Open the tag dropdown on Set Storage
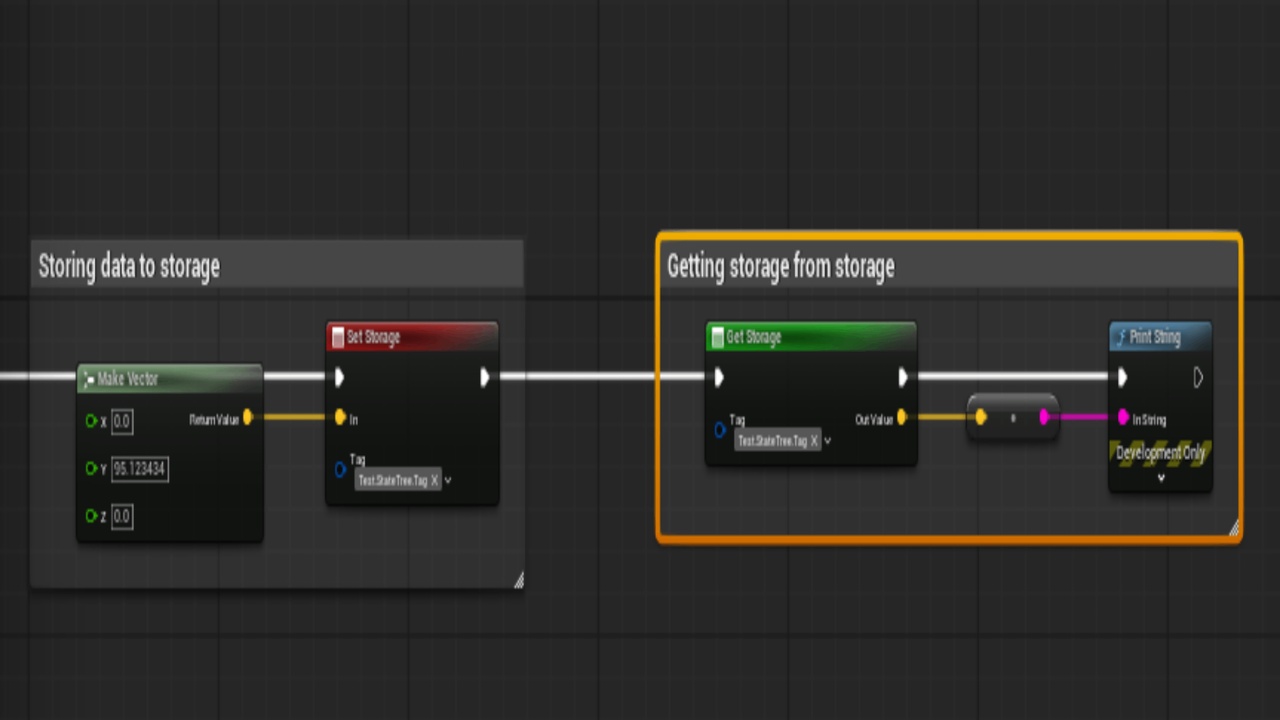Screen dimensions: 1280x720 (x=447, y=481)
